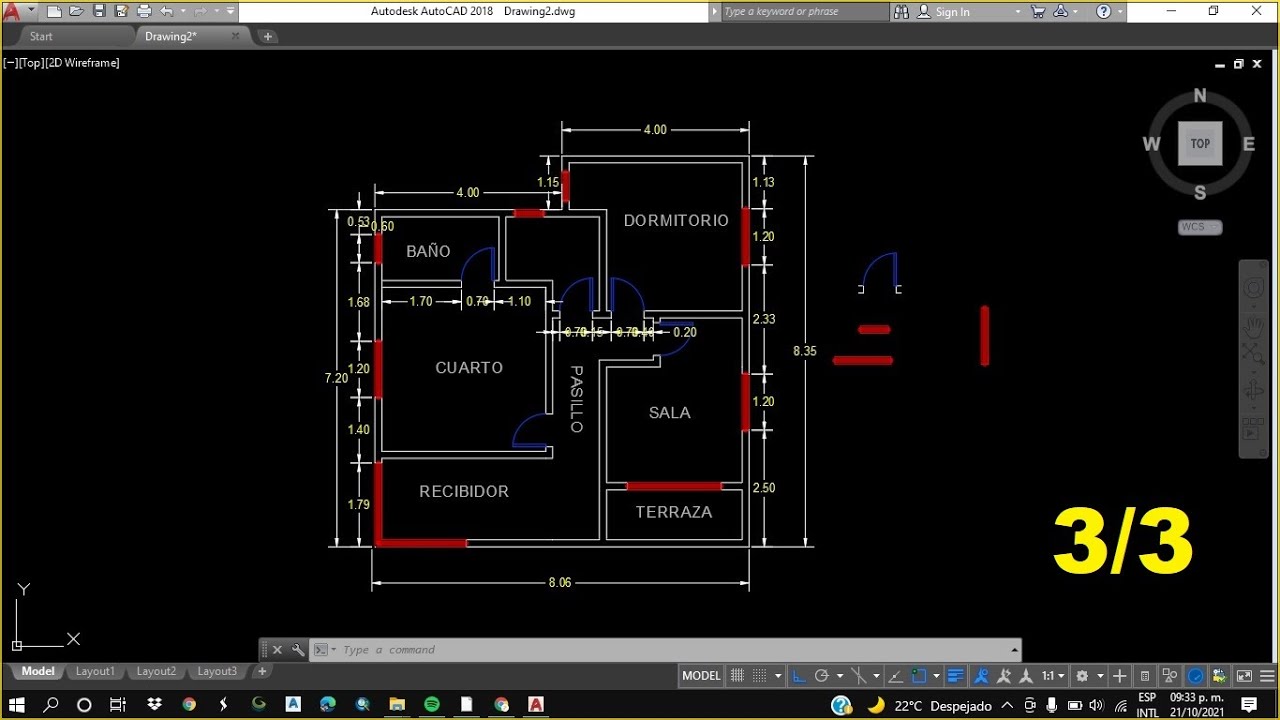Expand the Help dropdown arrow
Viewport: 1280px width, 720px height.
1120,12
